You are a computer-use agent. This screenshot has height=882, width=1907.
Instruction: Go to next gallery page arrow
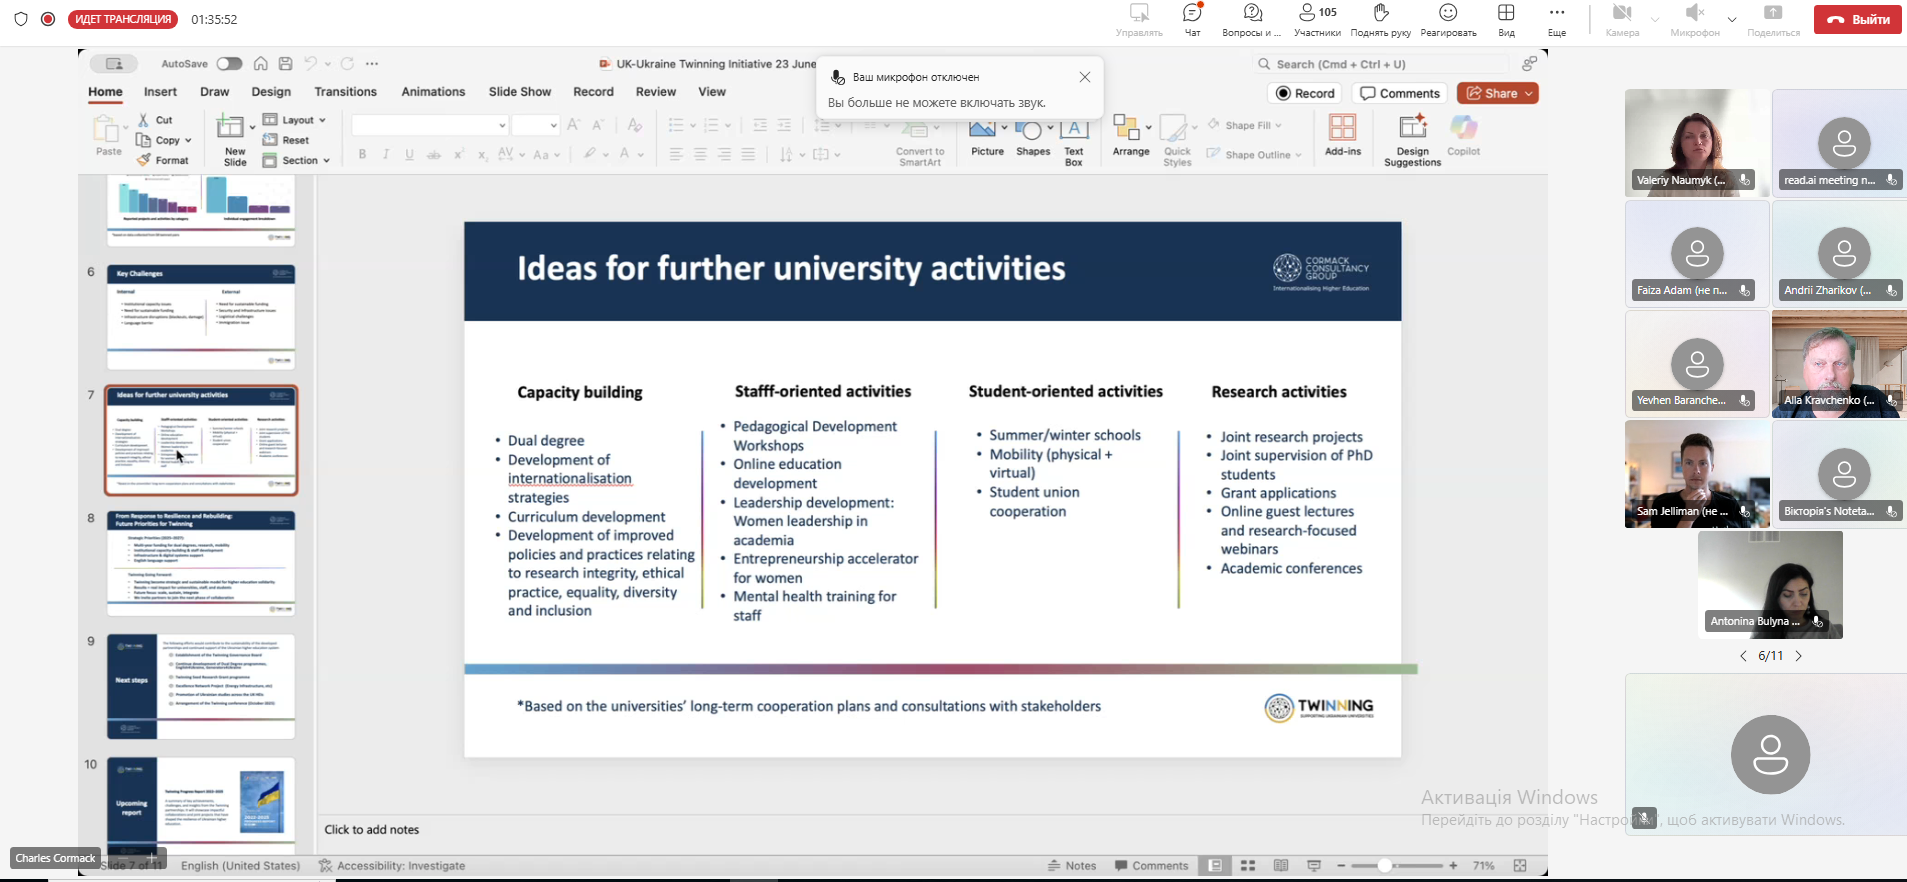(x=1798, y=656)
